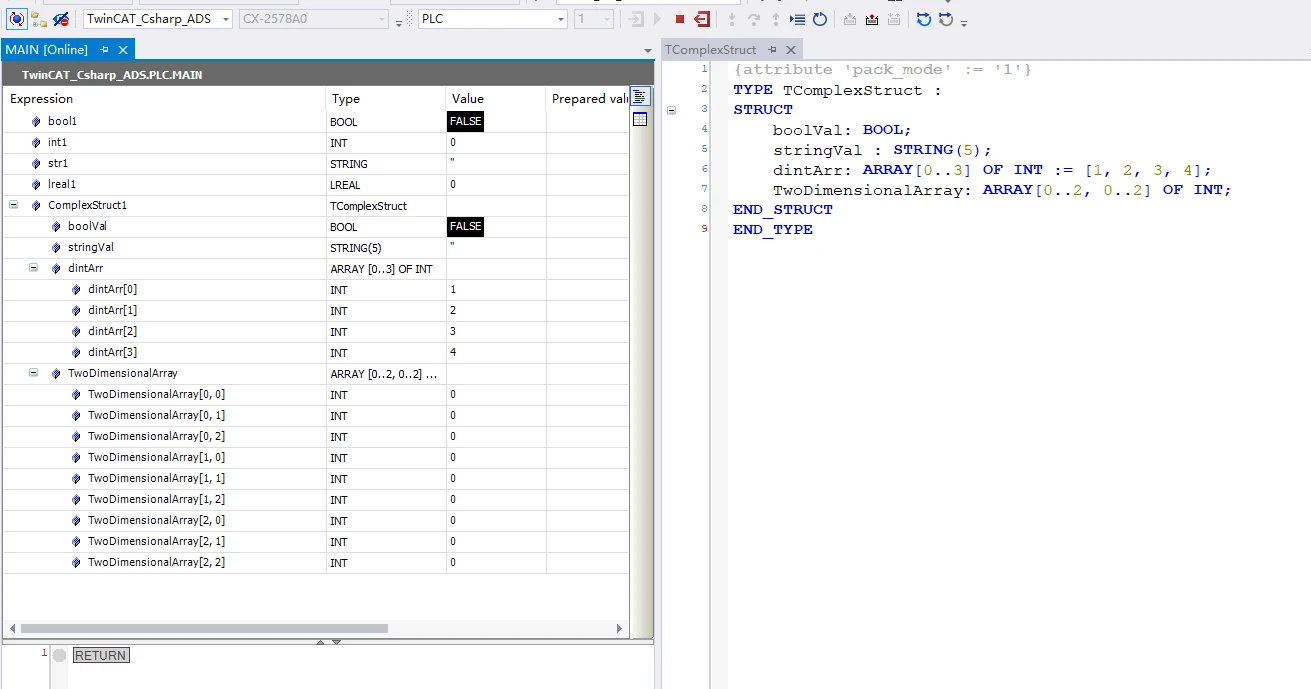The width and height of the screenshot is (1311, 689).
Task: Open the port number 1 dropdown
Action: [x=607, y=19]
